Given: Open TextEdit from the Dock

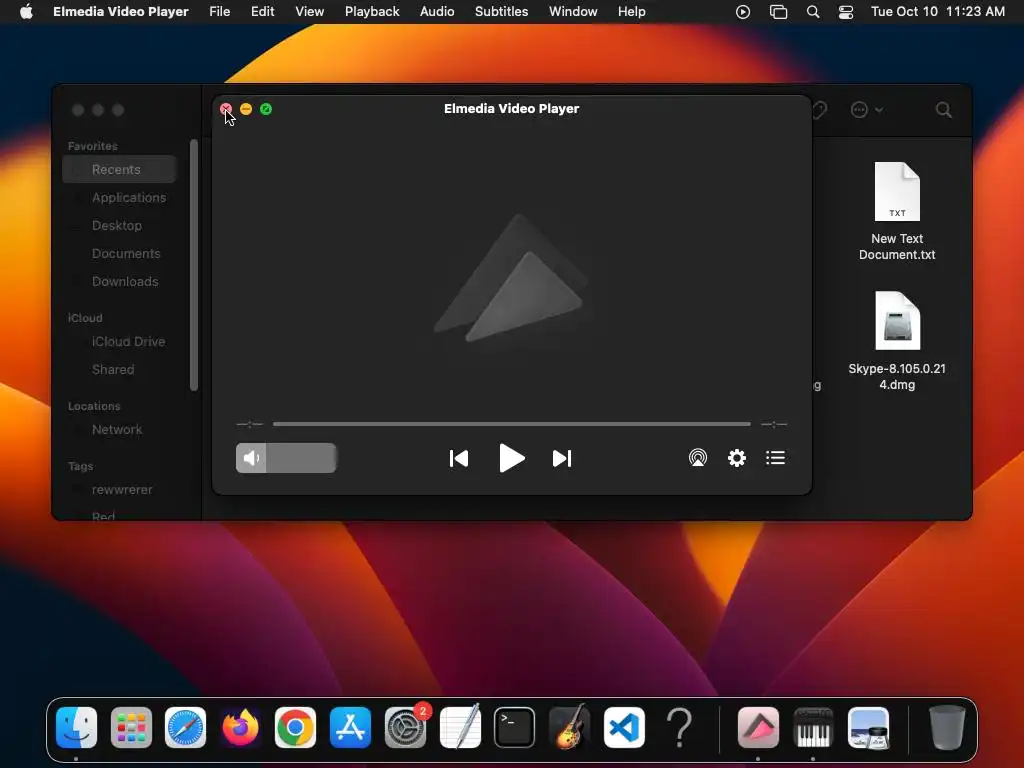Looking at the screenshot, I should [460, 727].
